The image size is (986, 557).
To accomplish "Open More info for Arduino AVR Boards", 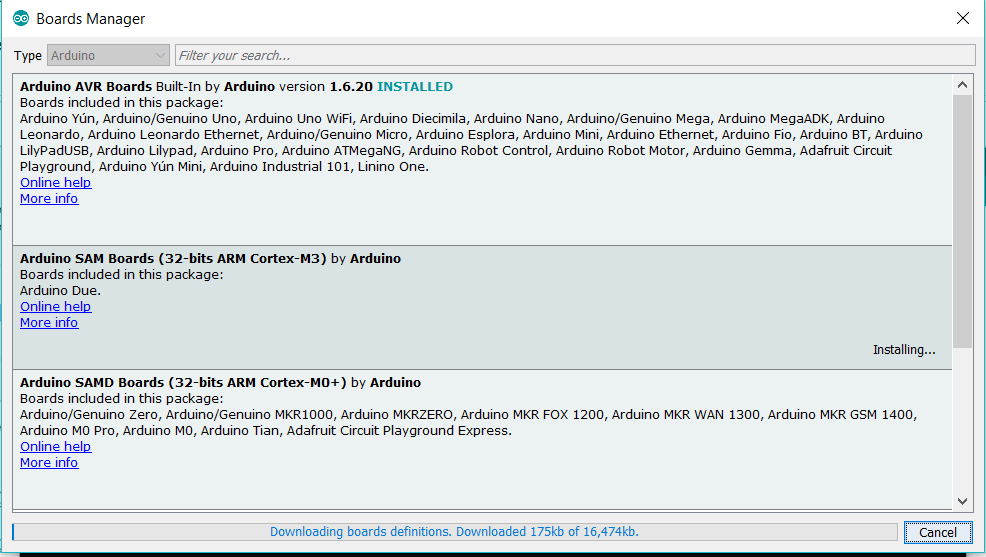I will coord(49,199).
